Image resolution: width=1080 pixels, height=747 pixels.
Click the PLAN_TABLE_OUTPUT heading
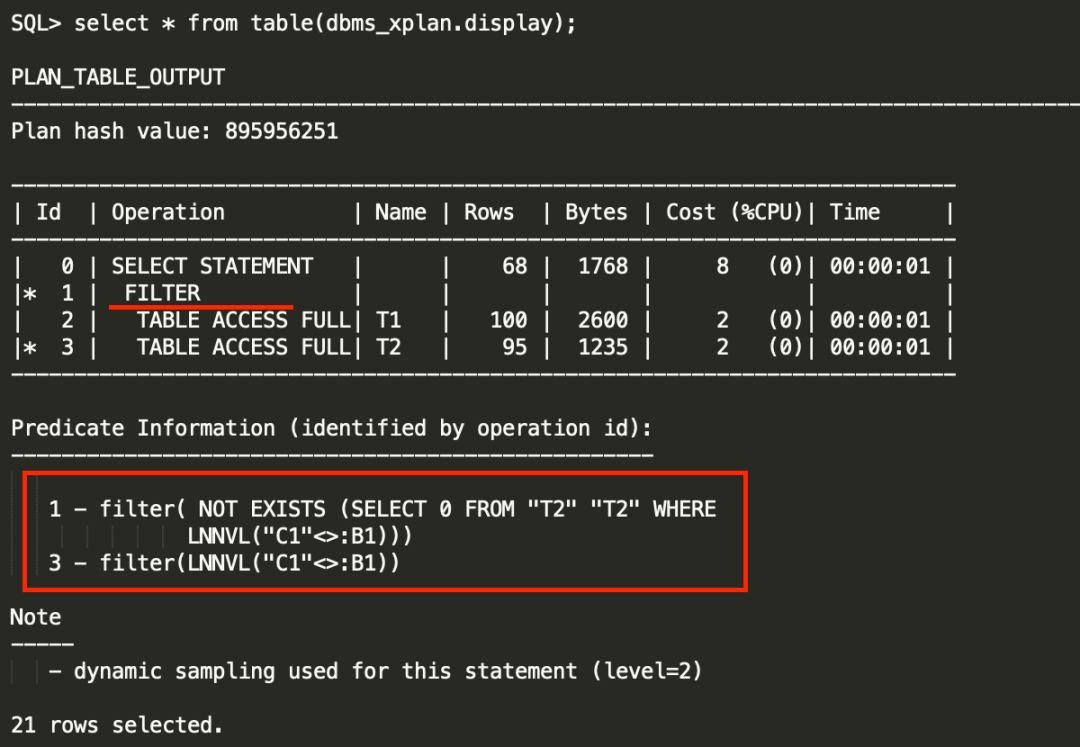(118, 77)
